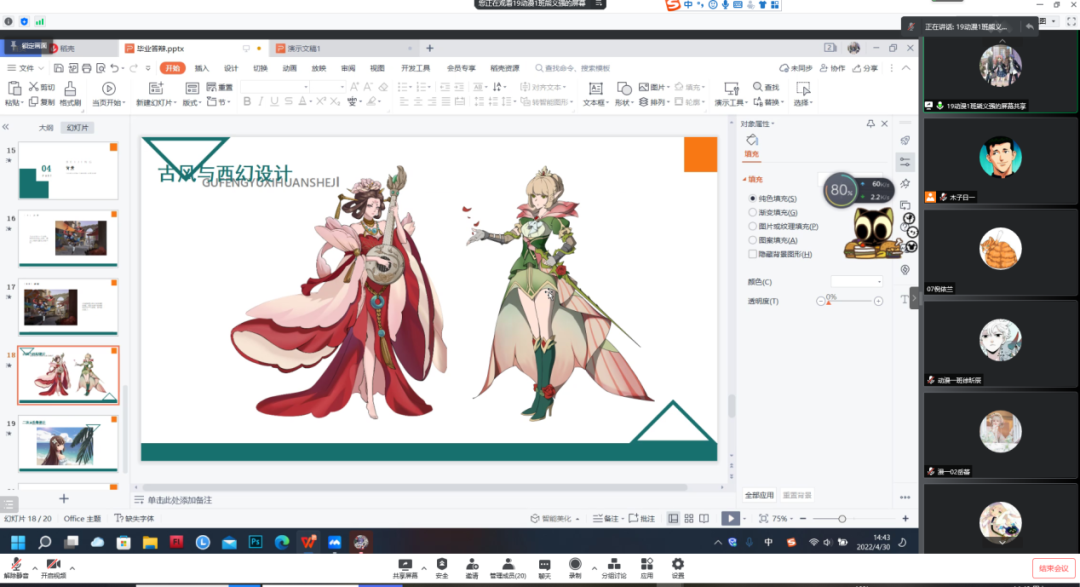Screen dimensions: 1080x587
Task: Toggle Underline formatting
Action: tap(274, 102)
